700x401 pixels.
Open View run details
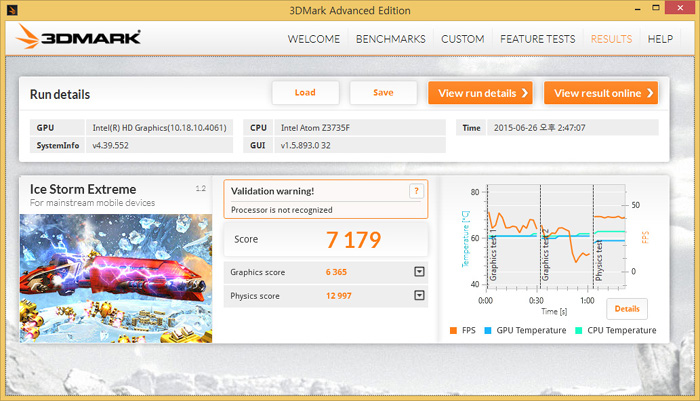(x=480, y=93)
